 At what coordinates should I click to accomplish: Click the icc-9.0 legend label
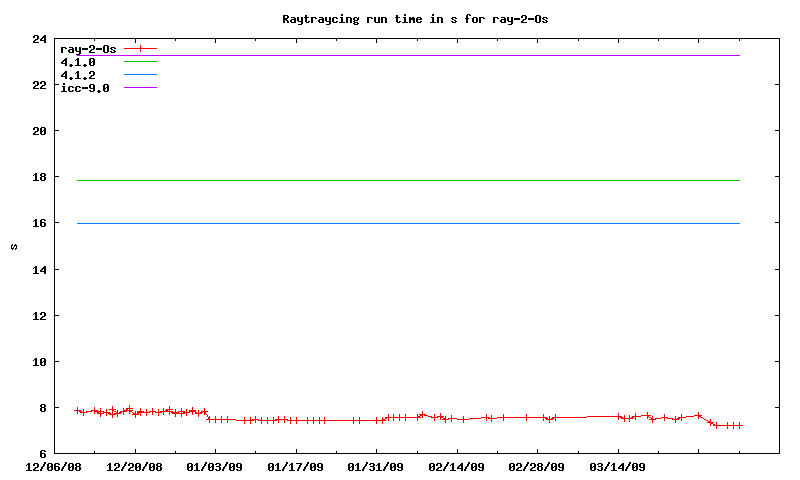pyautogui.click(x=85, y=88)
